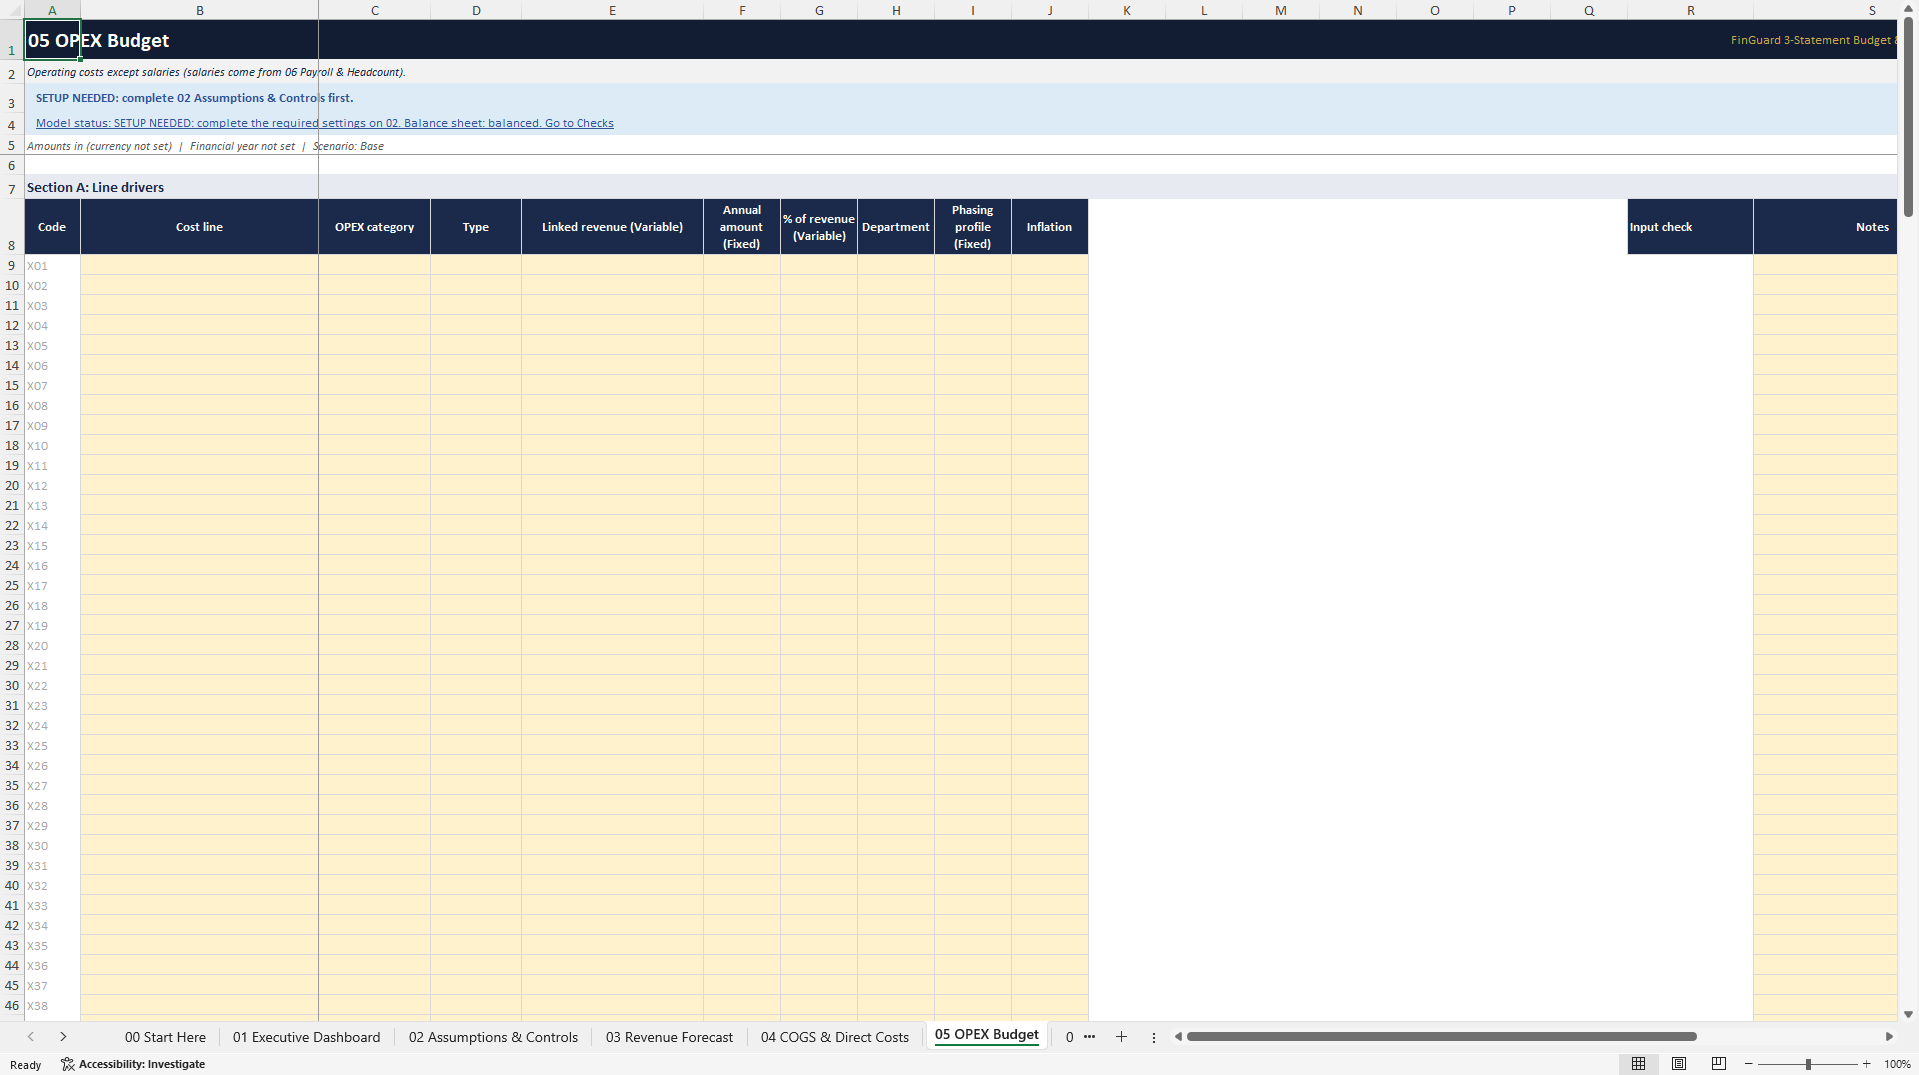This screenshot has height=1075, width=1919.
Task: Open 04 COGS & Direct Costs sheet
Action: pyautogui.click(x=834, y=1037)
